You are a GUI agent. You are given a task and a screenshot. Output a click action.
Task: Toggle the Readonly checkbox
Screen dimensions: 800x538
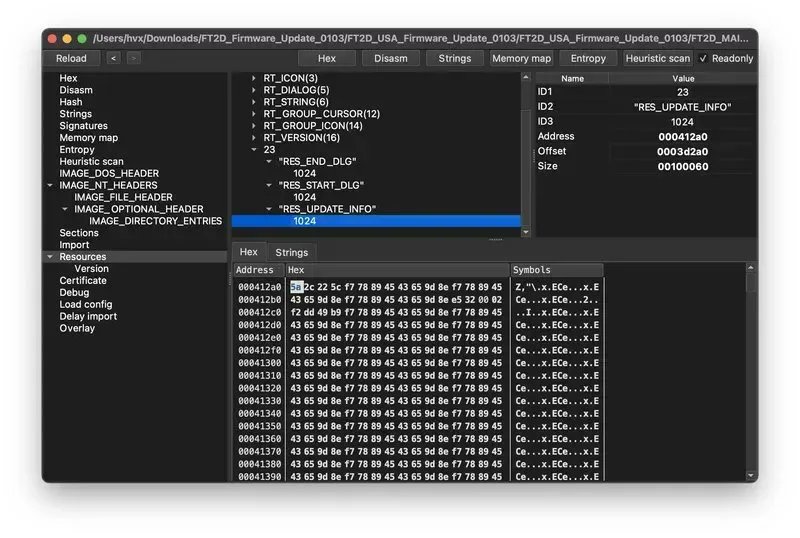coord(703,58)
